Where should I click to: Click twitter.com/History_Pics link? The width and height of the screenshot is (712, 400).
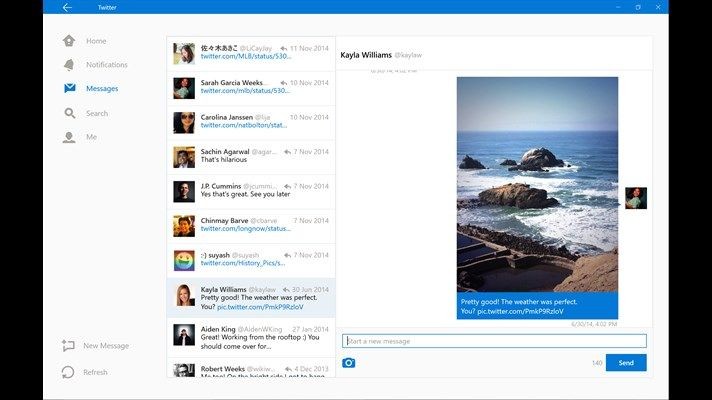point(243,263)
